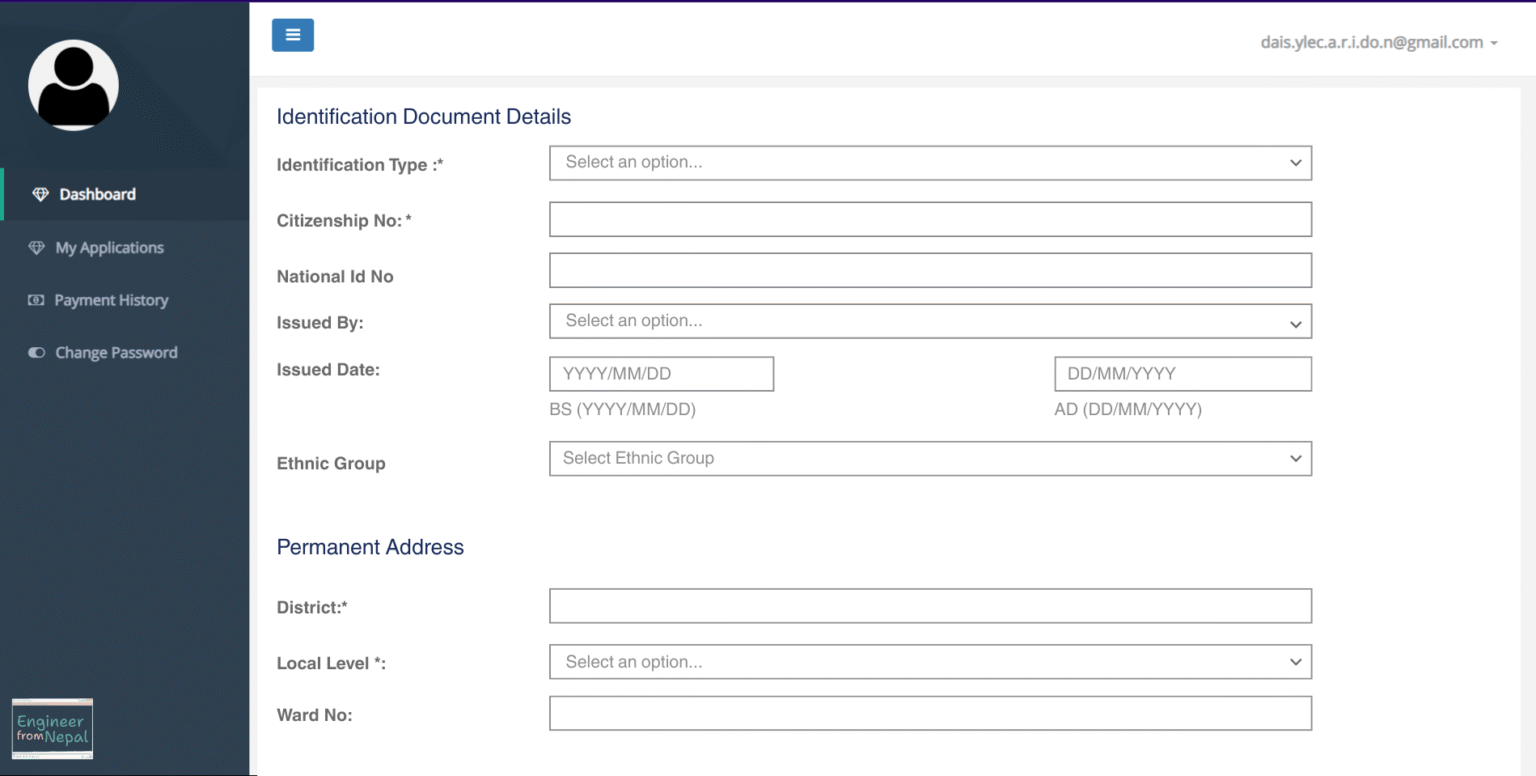This screenshot has height=776, width=1536.
Task: Select the BS issued date field
Action: pos(661,374)
